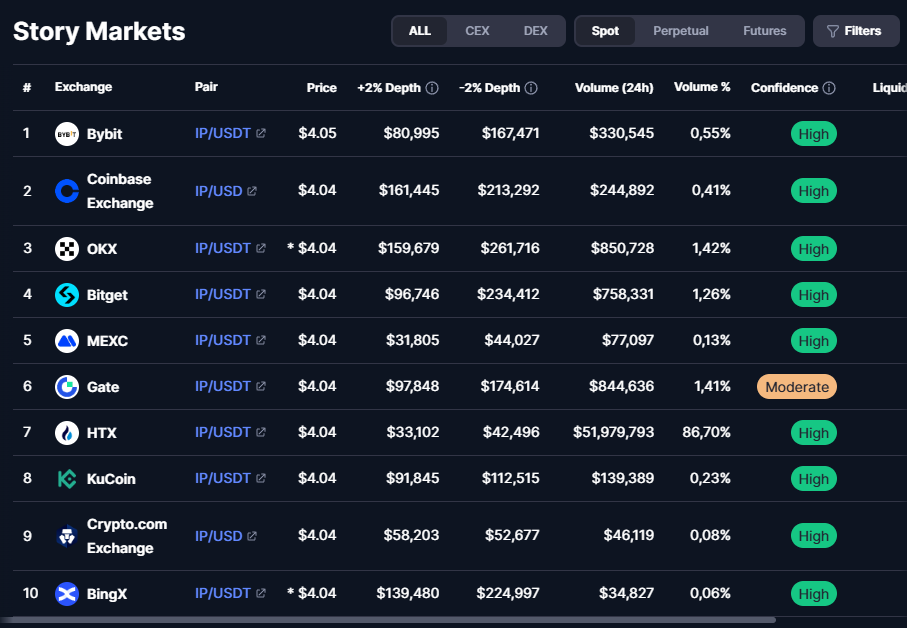907x628 pixels.
Task: Click the MEXC exchange name
Action: click(x=107, y=341)
